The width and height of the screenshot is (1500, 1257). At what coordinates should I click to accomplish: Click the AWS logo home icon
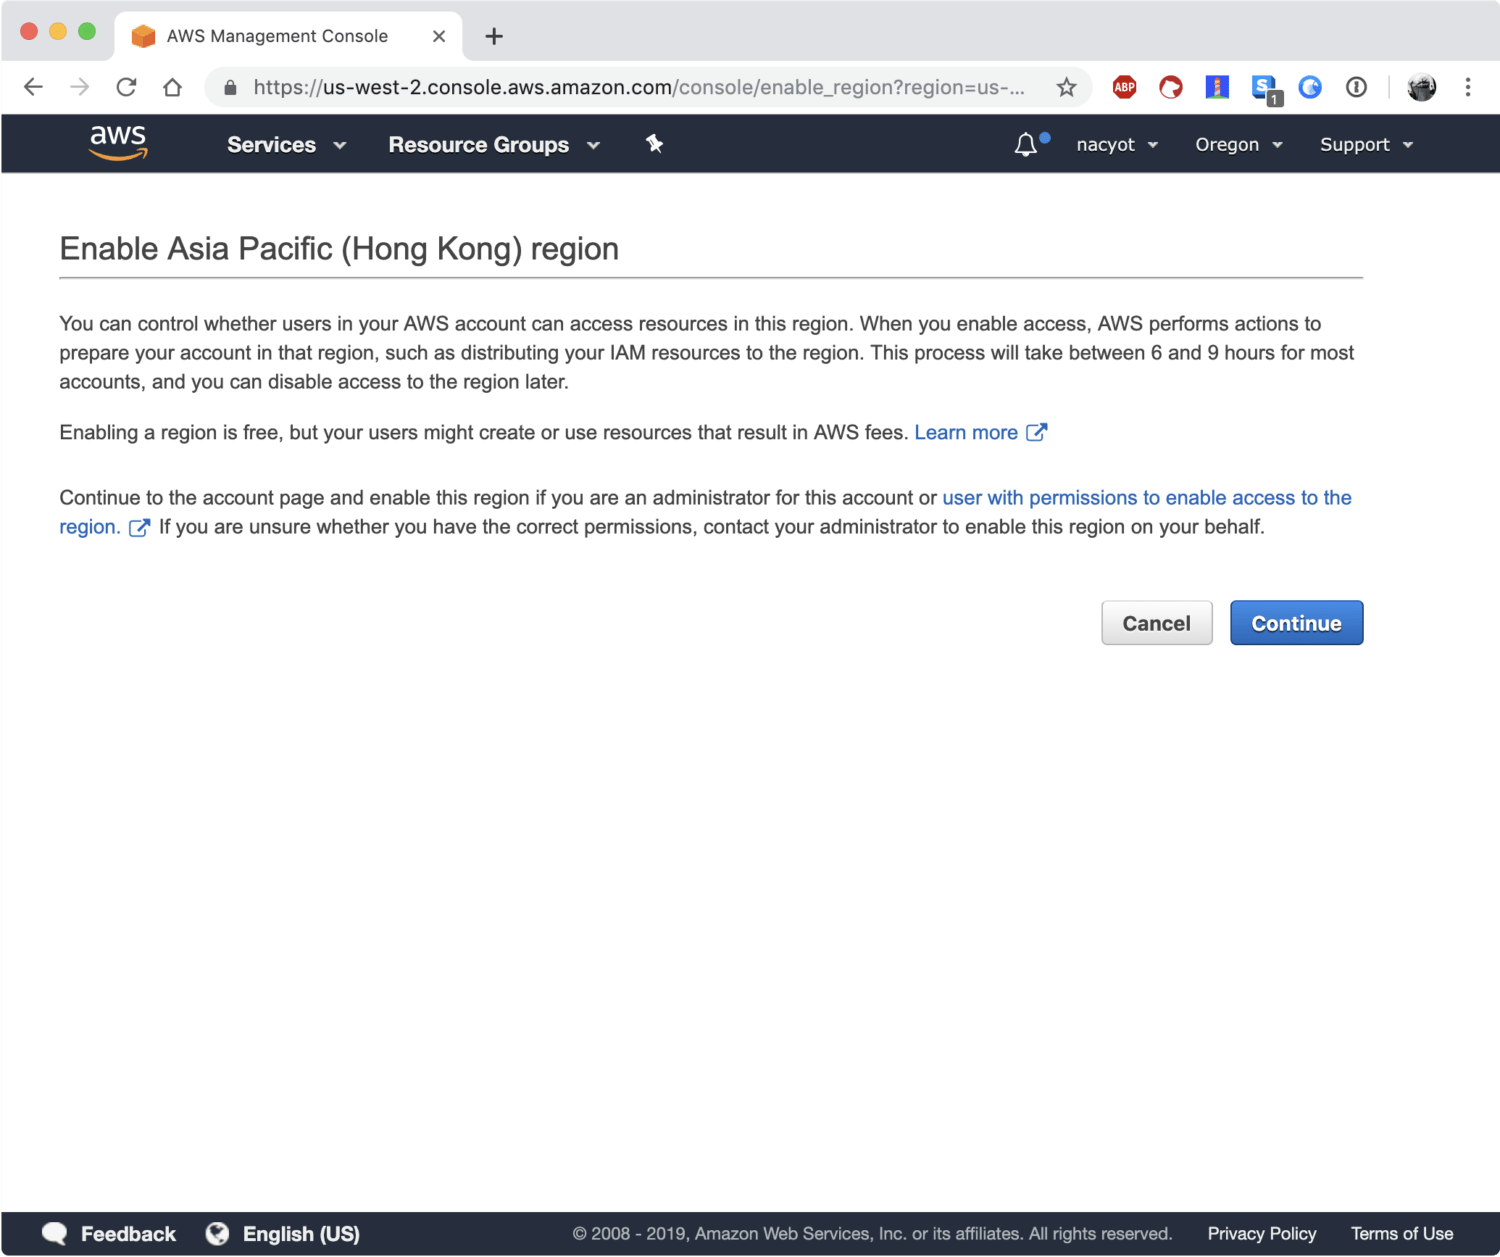(x=118, y=143)
